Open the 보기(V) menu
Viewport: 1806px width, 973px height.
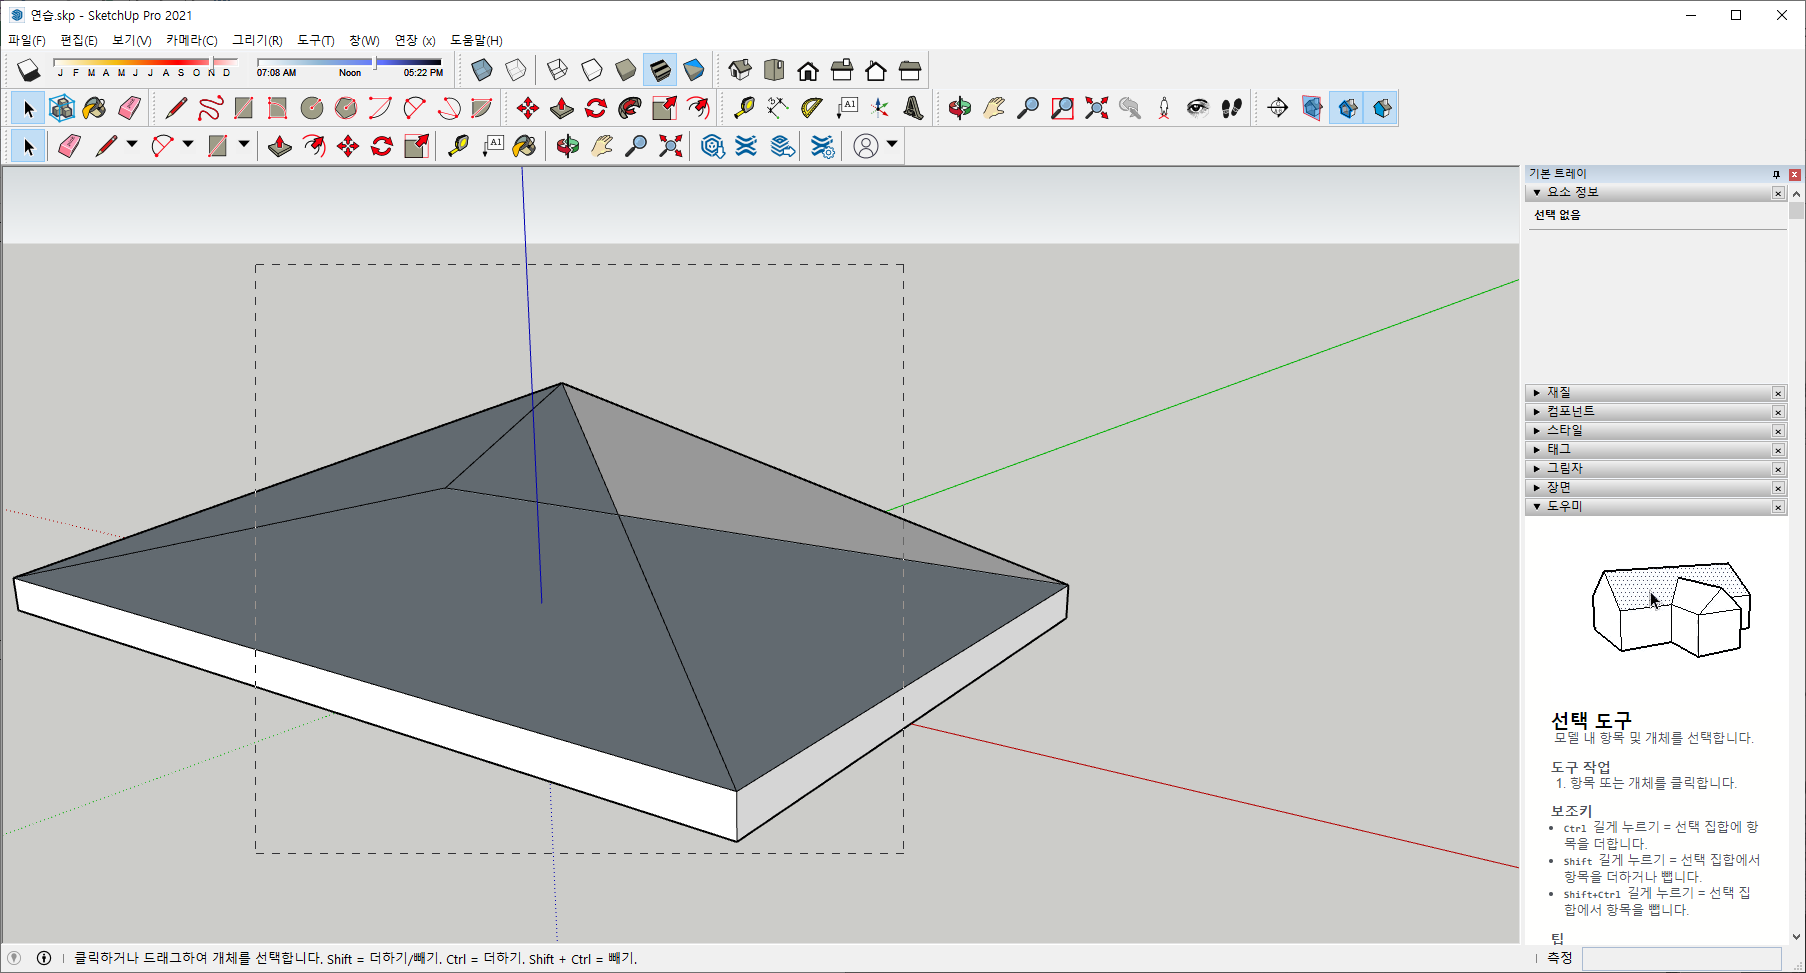coord(132,41)
